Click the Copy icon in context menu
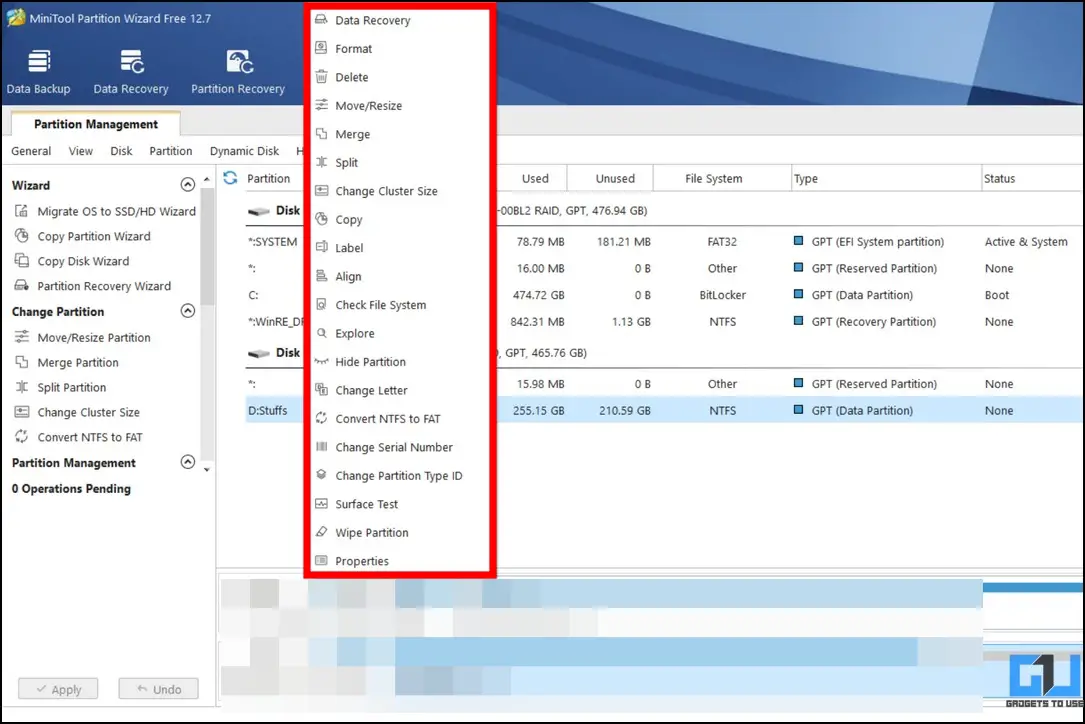The image size is (1085, 724). pyautogui.click(x=321, y=219)
